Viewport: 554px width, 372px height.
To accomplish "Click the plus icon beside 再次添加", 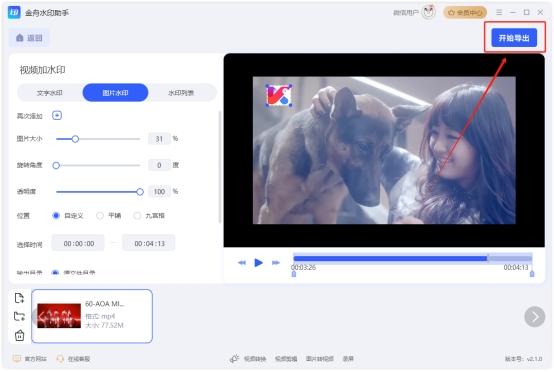I will (57, 116).
